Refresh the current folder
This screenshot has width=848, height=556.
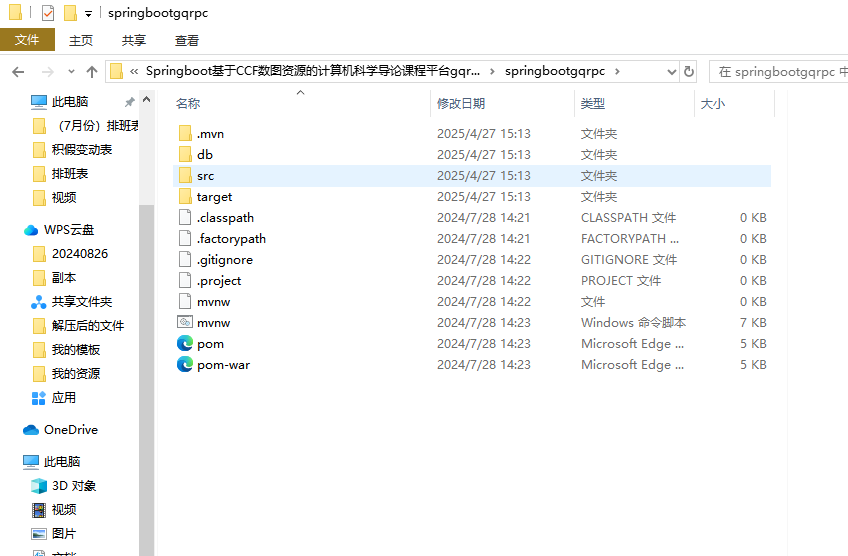click(x=688, y=71)
